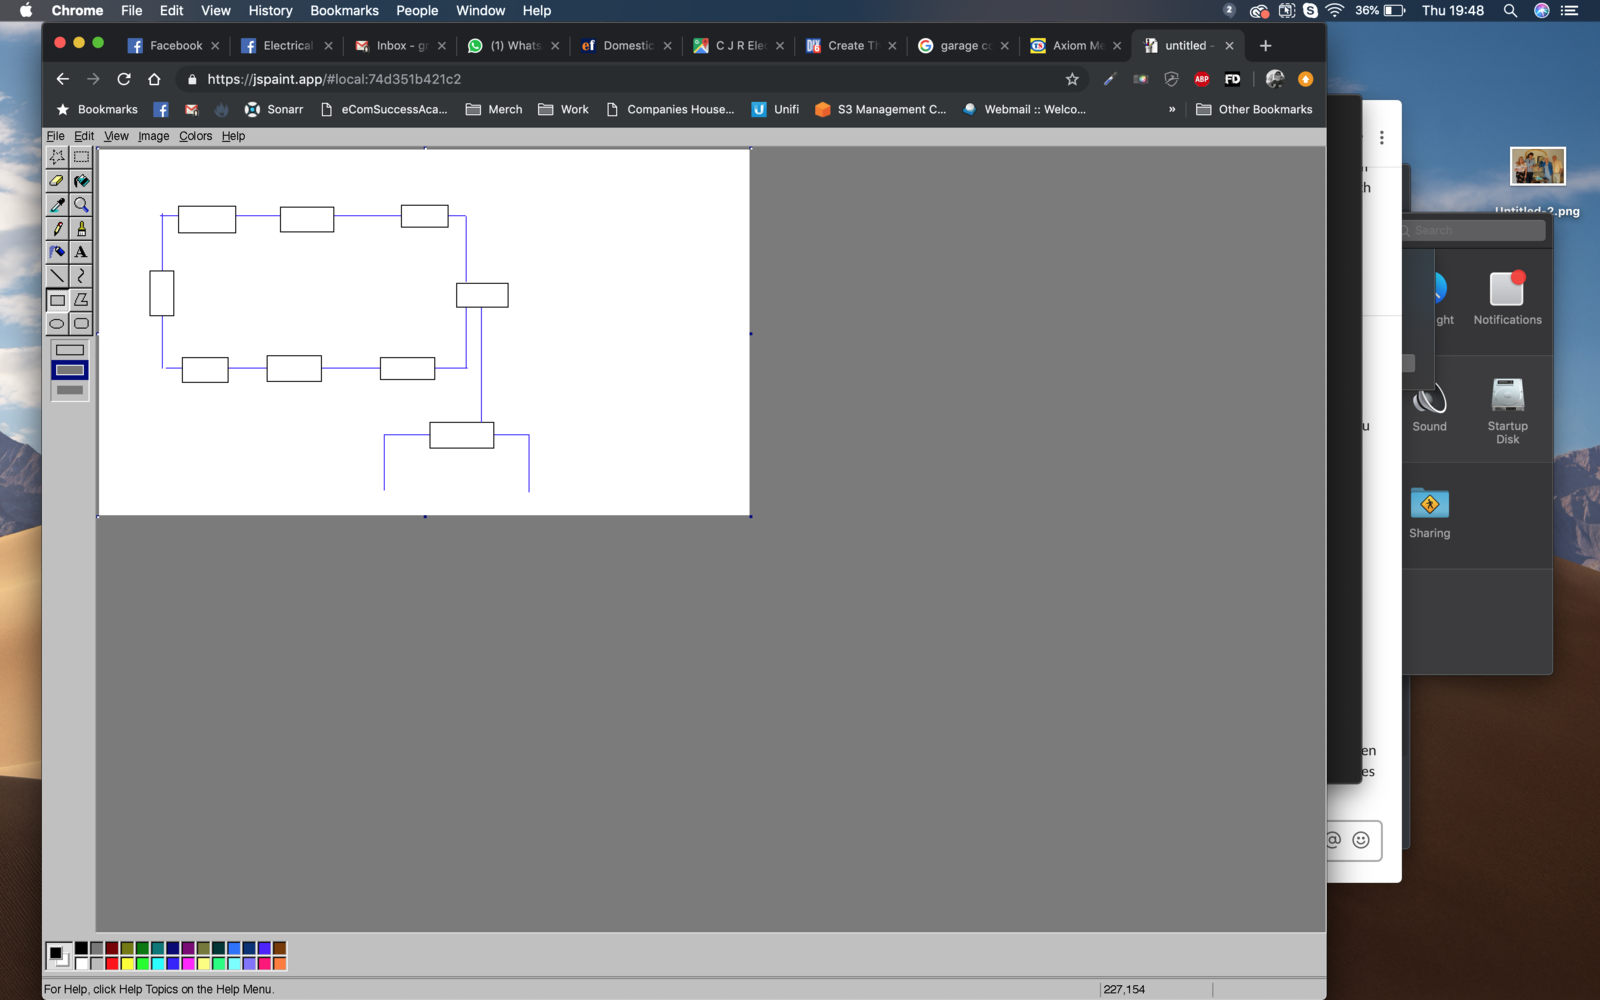This screenshot has width=1600, height=1000.
Task: Click the Sonarr bookmark link
Action: click(274, 109)
